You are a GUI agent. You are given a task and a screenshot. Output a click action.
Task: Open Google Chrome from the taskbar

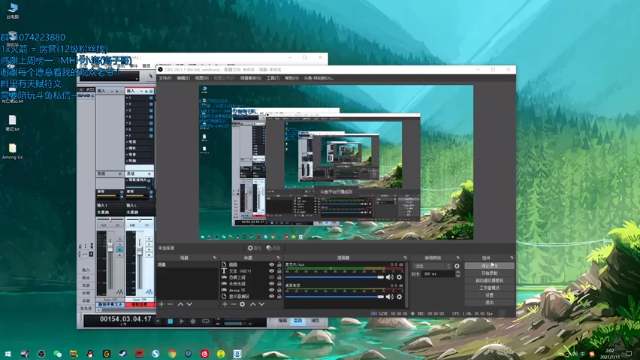click(x=172, y=354)
